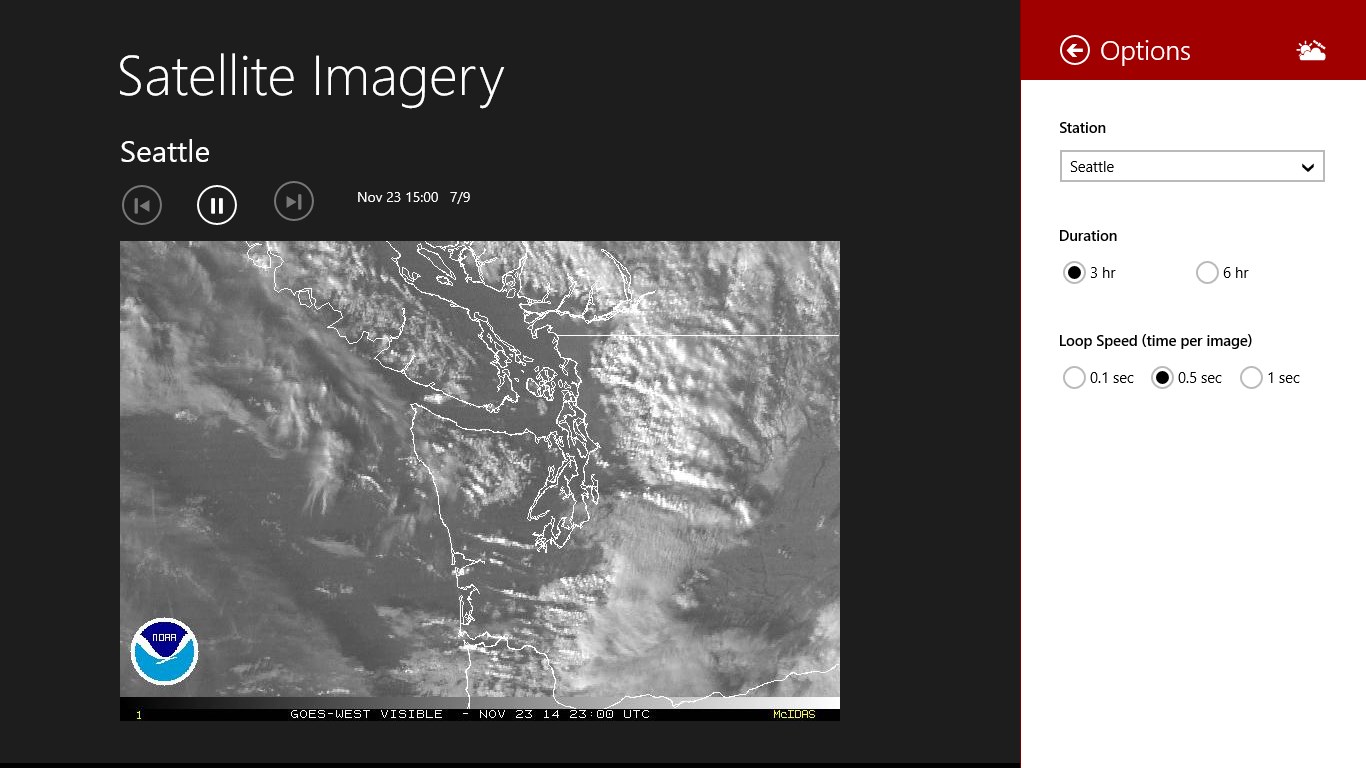Select the 3 hr duration option
This screenshot has height=768, width=1366.
pyautogui.click(x=1074, y=272)
